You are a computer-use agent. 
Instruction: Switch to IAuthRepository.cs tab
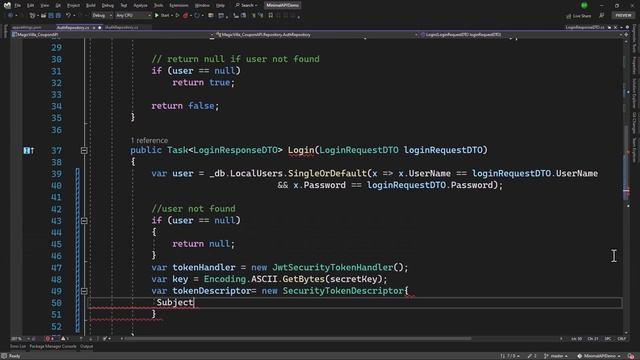122,27
